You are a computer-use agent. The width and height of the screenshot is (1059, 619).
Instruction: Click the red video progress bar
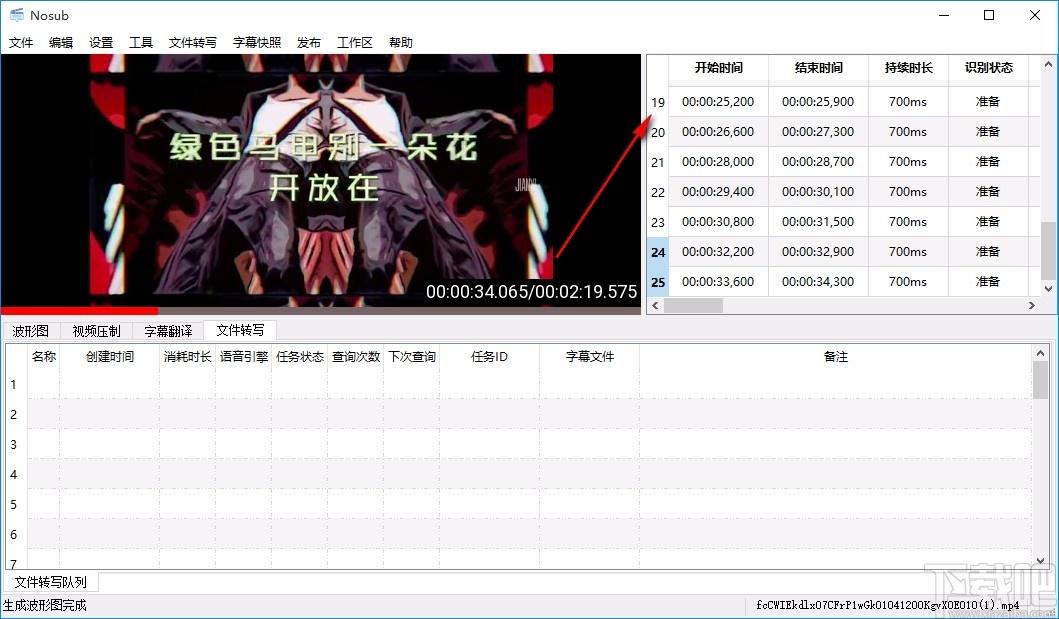point(79,311)
